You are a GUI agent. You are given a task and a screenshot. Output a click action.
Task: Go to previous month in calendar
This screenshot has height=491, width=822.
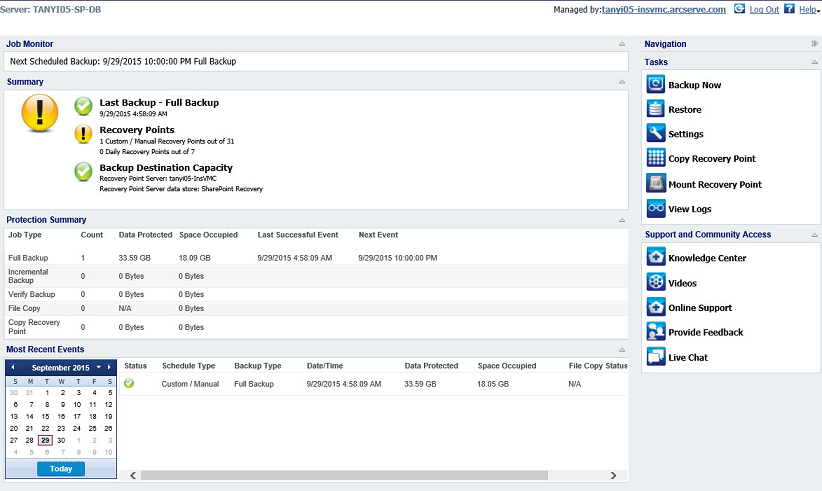(12, 367)
